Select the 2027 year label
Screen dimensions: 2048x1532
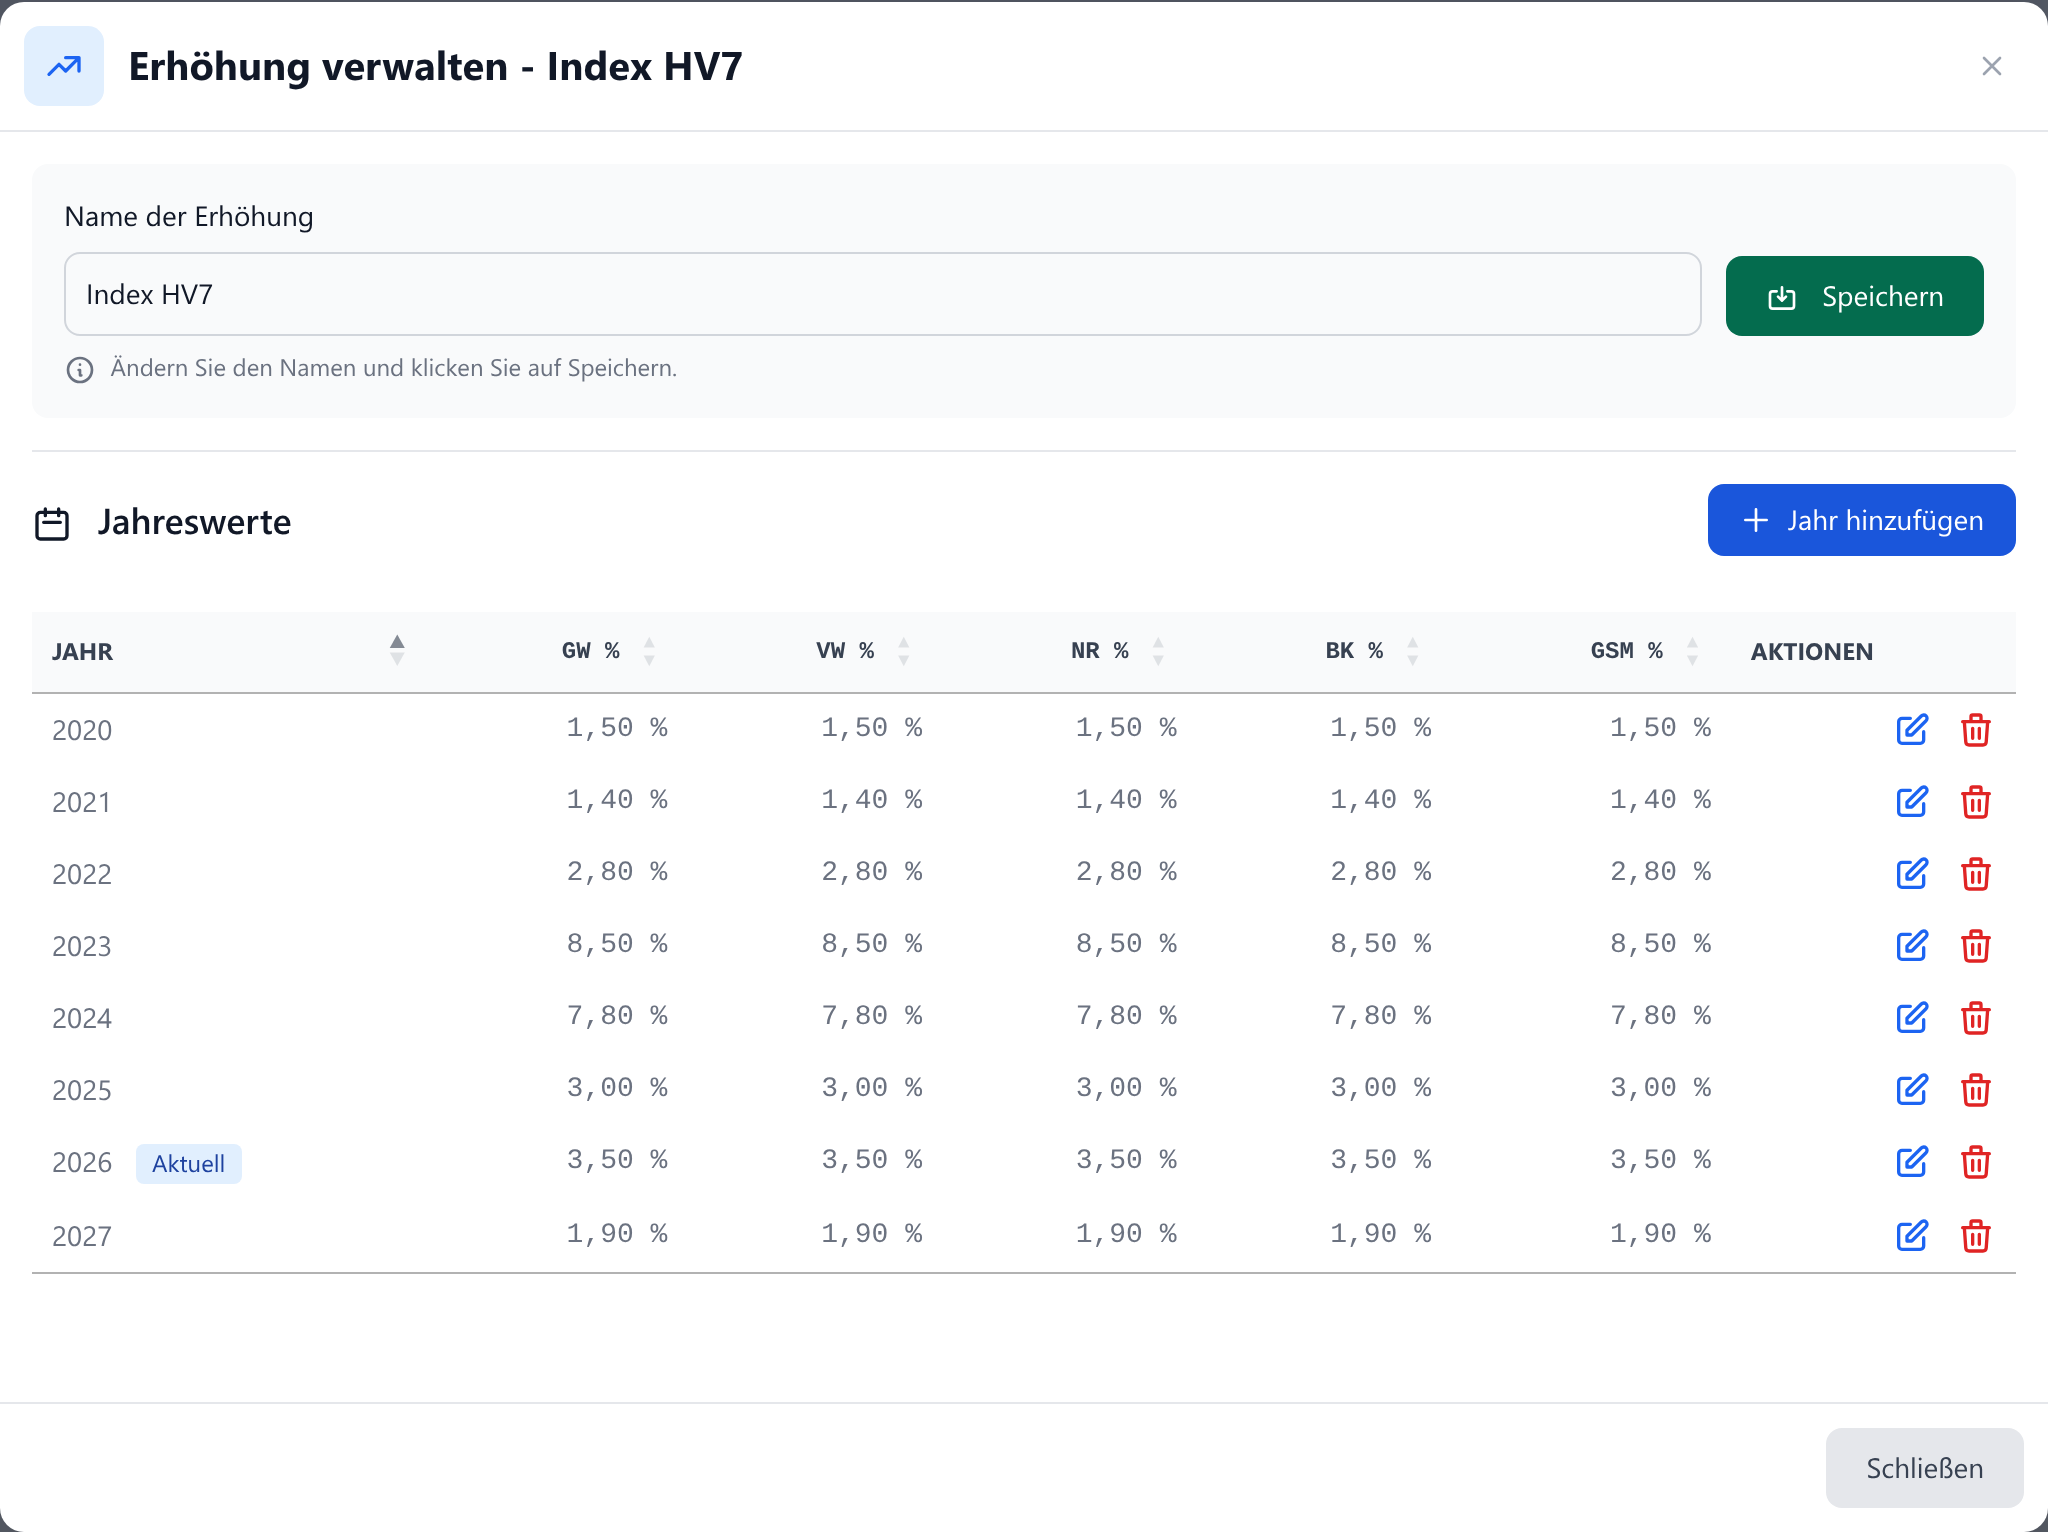(x=82, y=1237)
